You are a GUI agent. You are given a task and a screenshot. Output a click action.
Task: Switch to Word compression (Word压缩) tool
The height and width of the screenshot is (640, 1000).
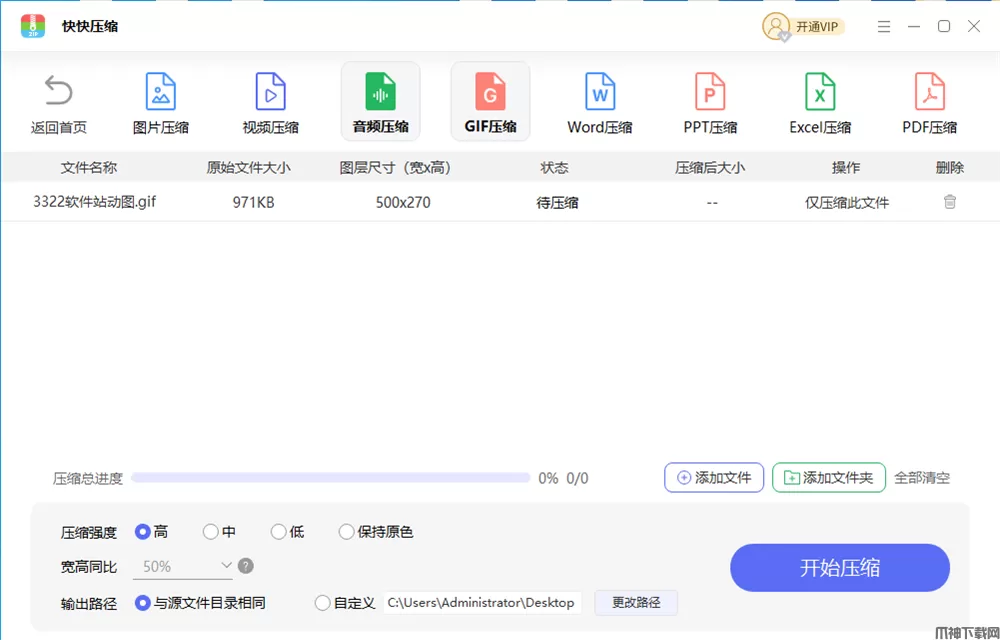tap(599, 92)
